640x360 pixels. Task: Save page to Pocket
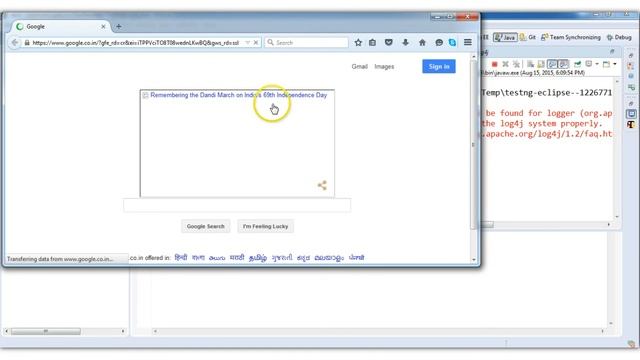pyautogui.click(x=389, y=42)
